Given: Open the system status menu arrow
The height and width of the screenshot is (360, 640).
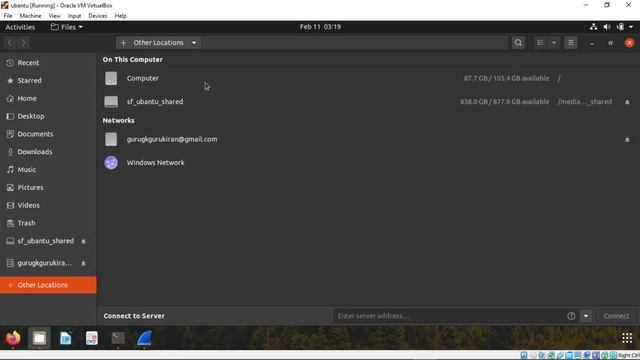Looking at the screenshot, I should [x=631, y=27].
